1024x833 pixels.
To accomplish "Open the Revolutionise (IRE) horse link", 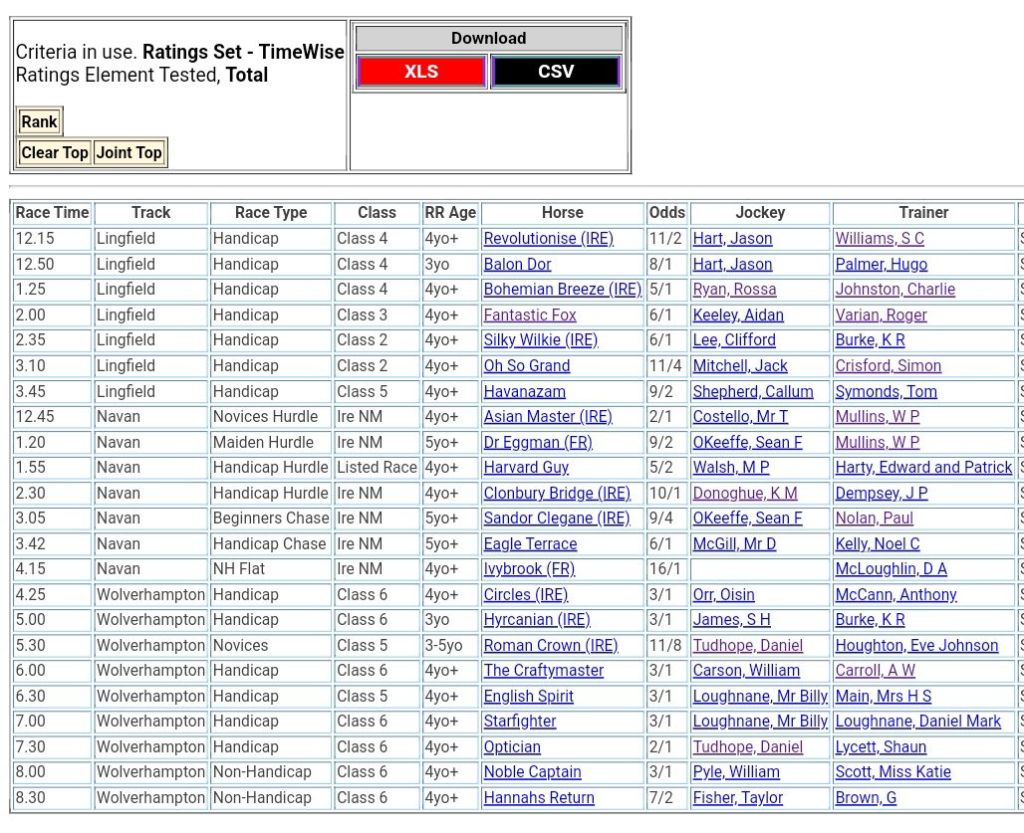I will tap(548, 239).
